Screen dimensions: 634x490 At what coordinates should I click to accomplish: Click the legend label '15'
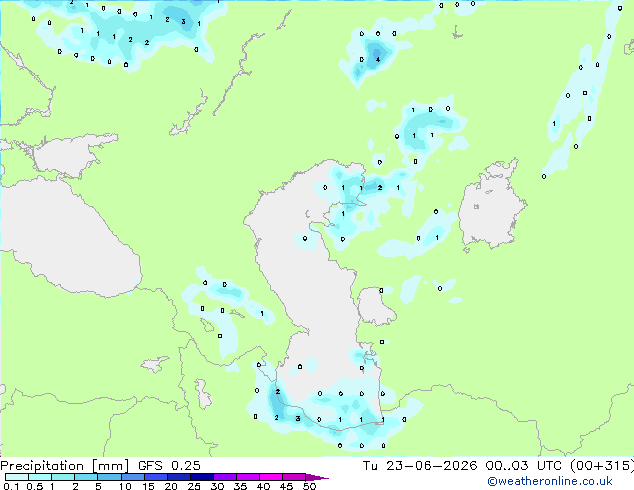coord(148,486)
